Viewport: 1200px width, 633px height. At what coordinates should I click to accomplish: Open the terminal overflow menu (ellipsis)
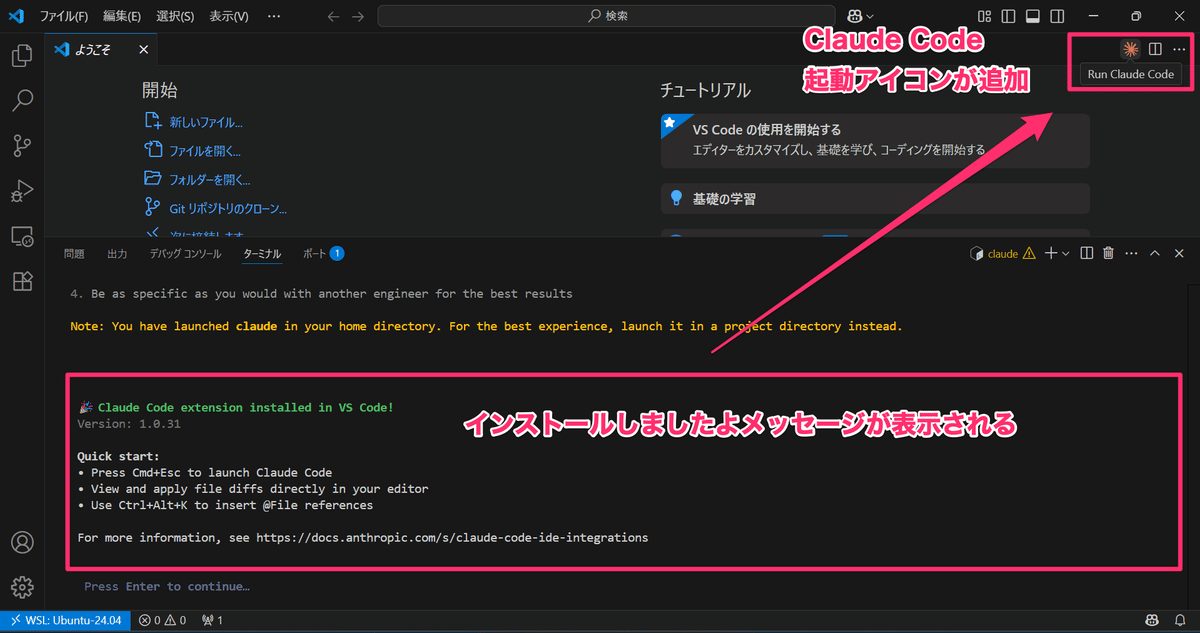coord(1131,253)
